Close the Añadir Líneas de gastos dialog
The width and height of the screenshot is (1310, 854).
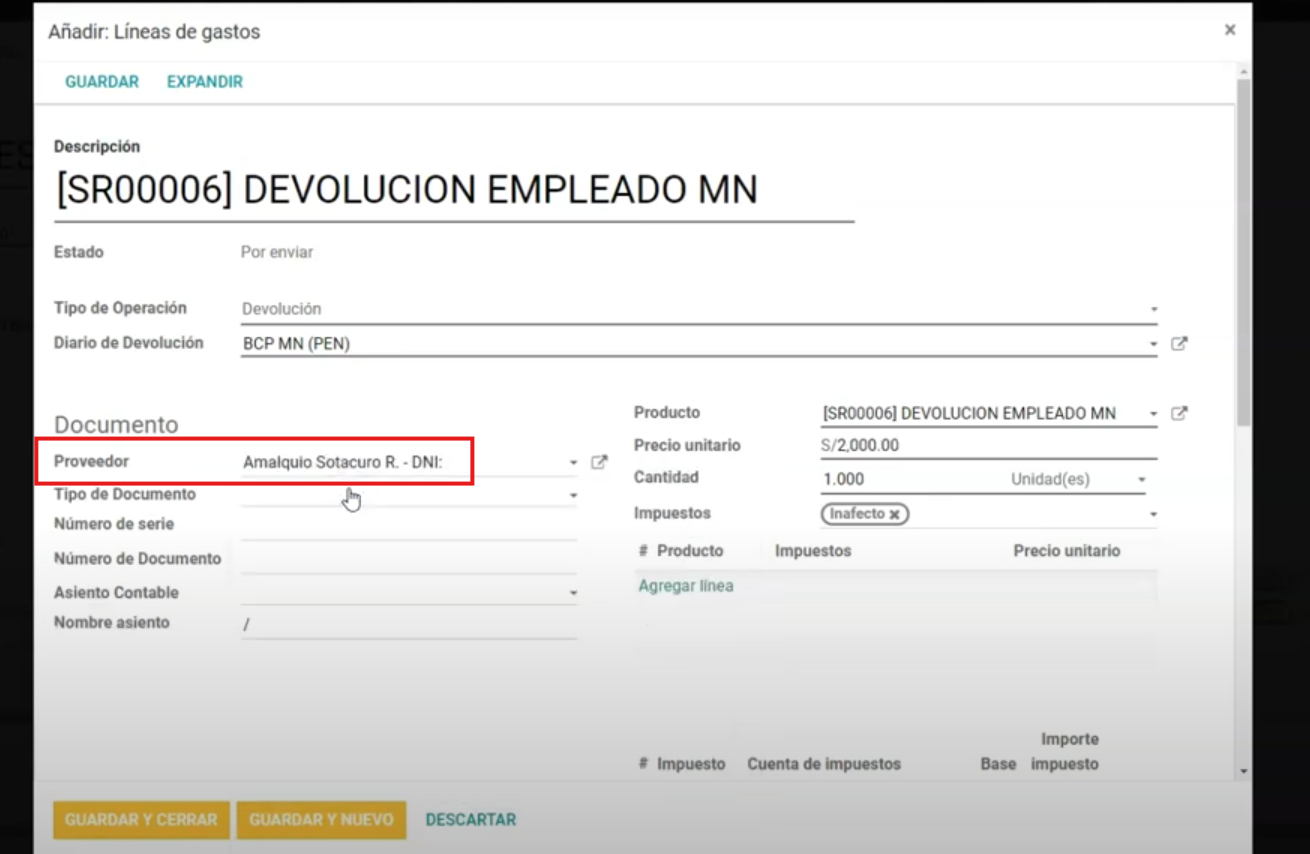point(1230,30)
